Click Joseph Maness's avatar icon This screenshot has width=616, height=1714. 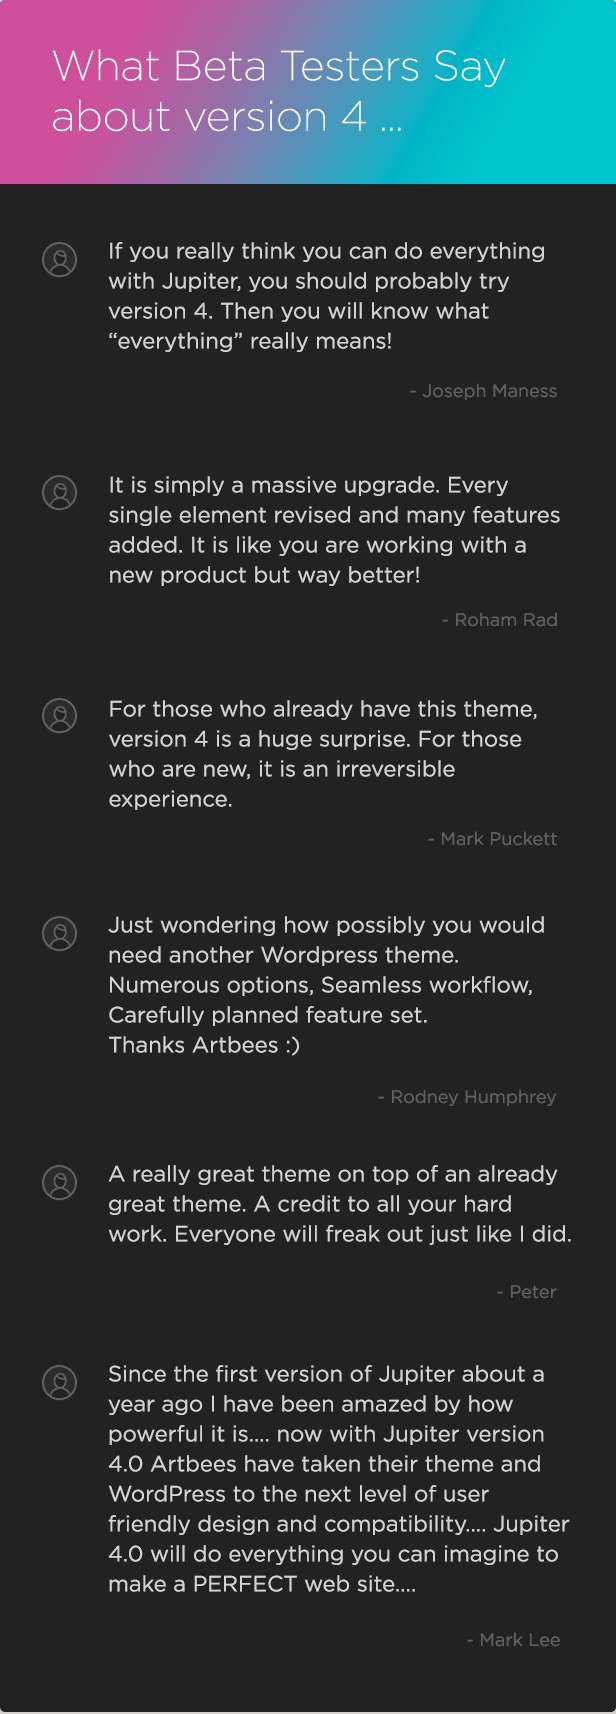point(60,260)
